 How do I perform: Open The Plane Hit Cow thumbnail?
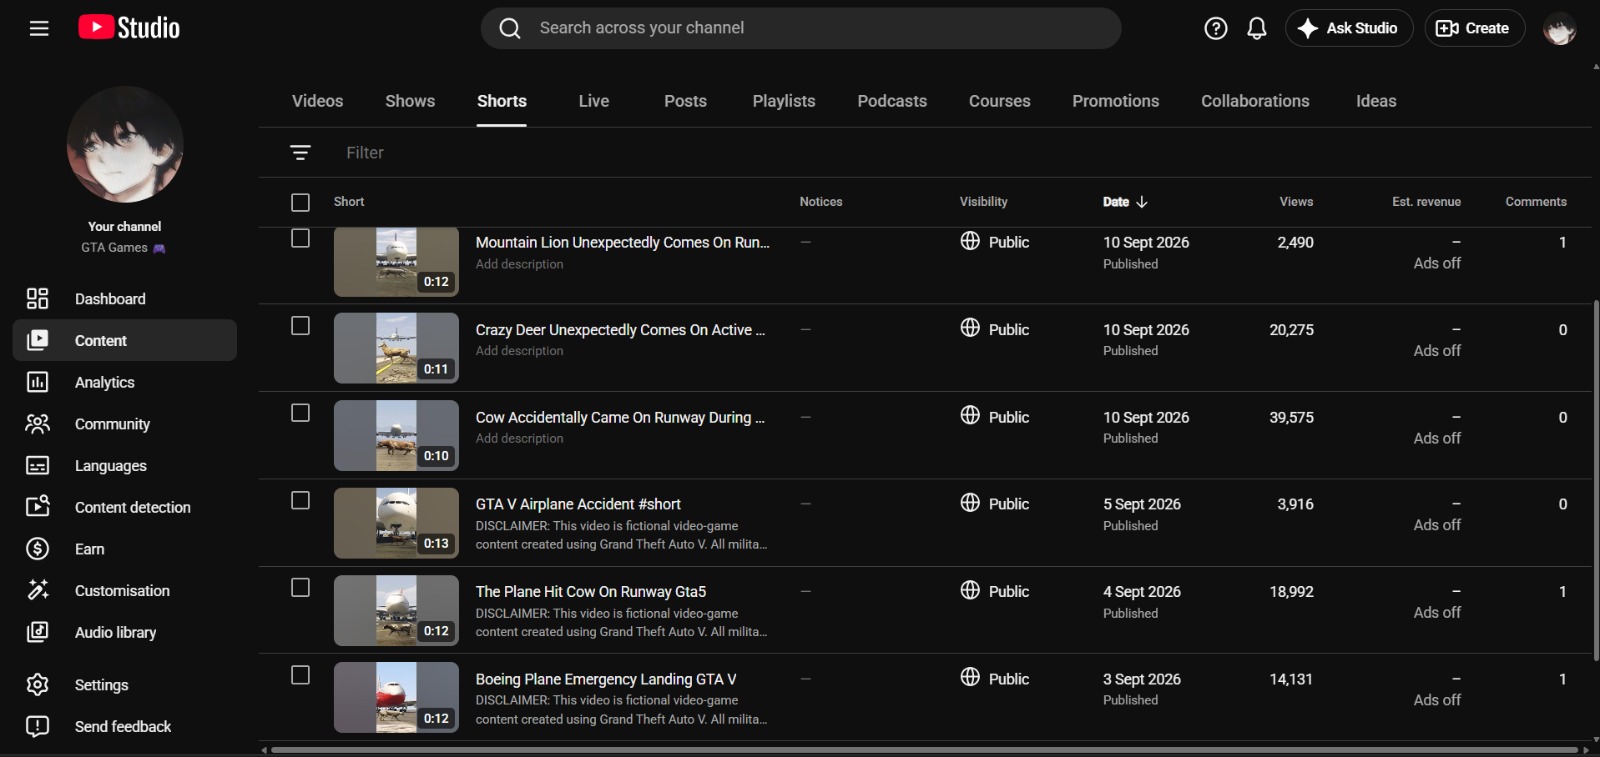pos(396,610)
